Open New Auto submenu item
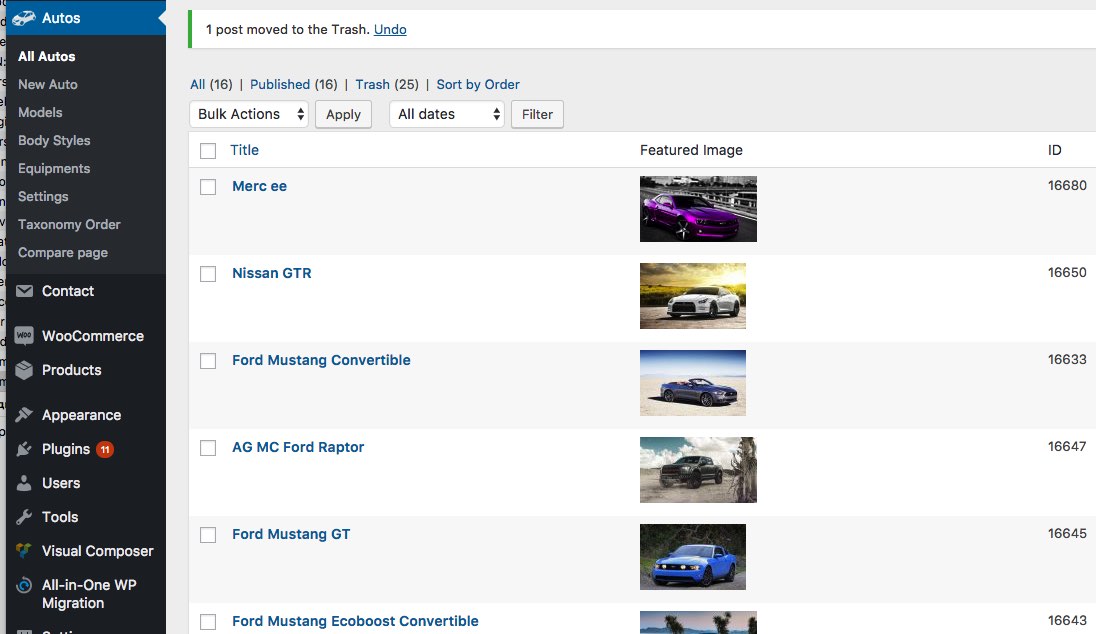 point(48,85)
